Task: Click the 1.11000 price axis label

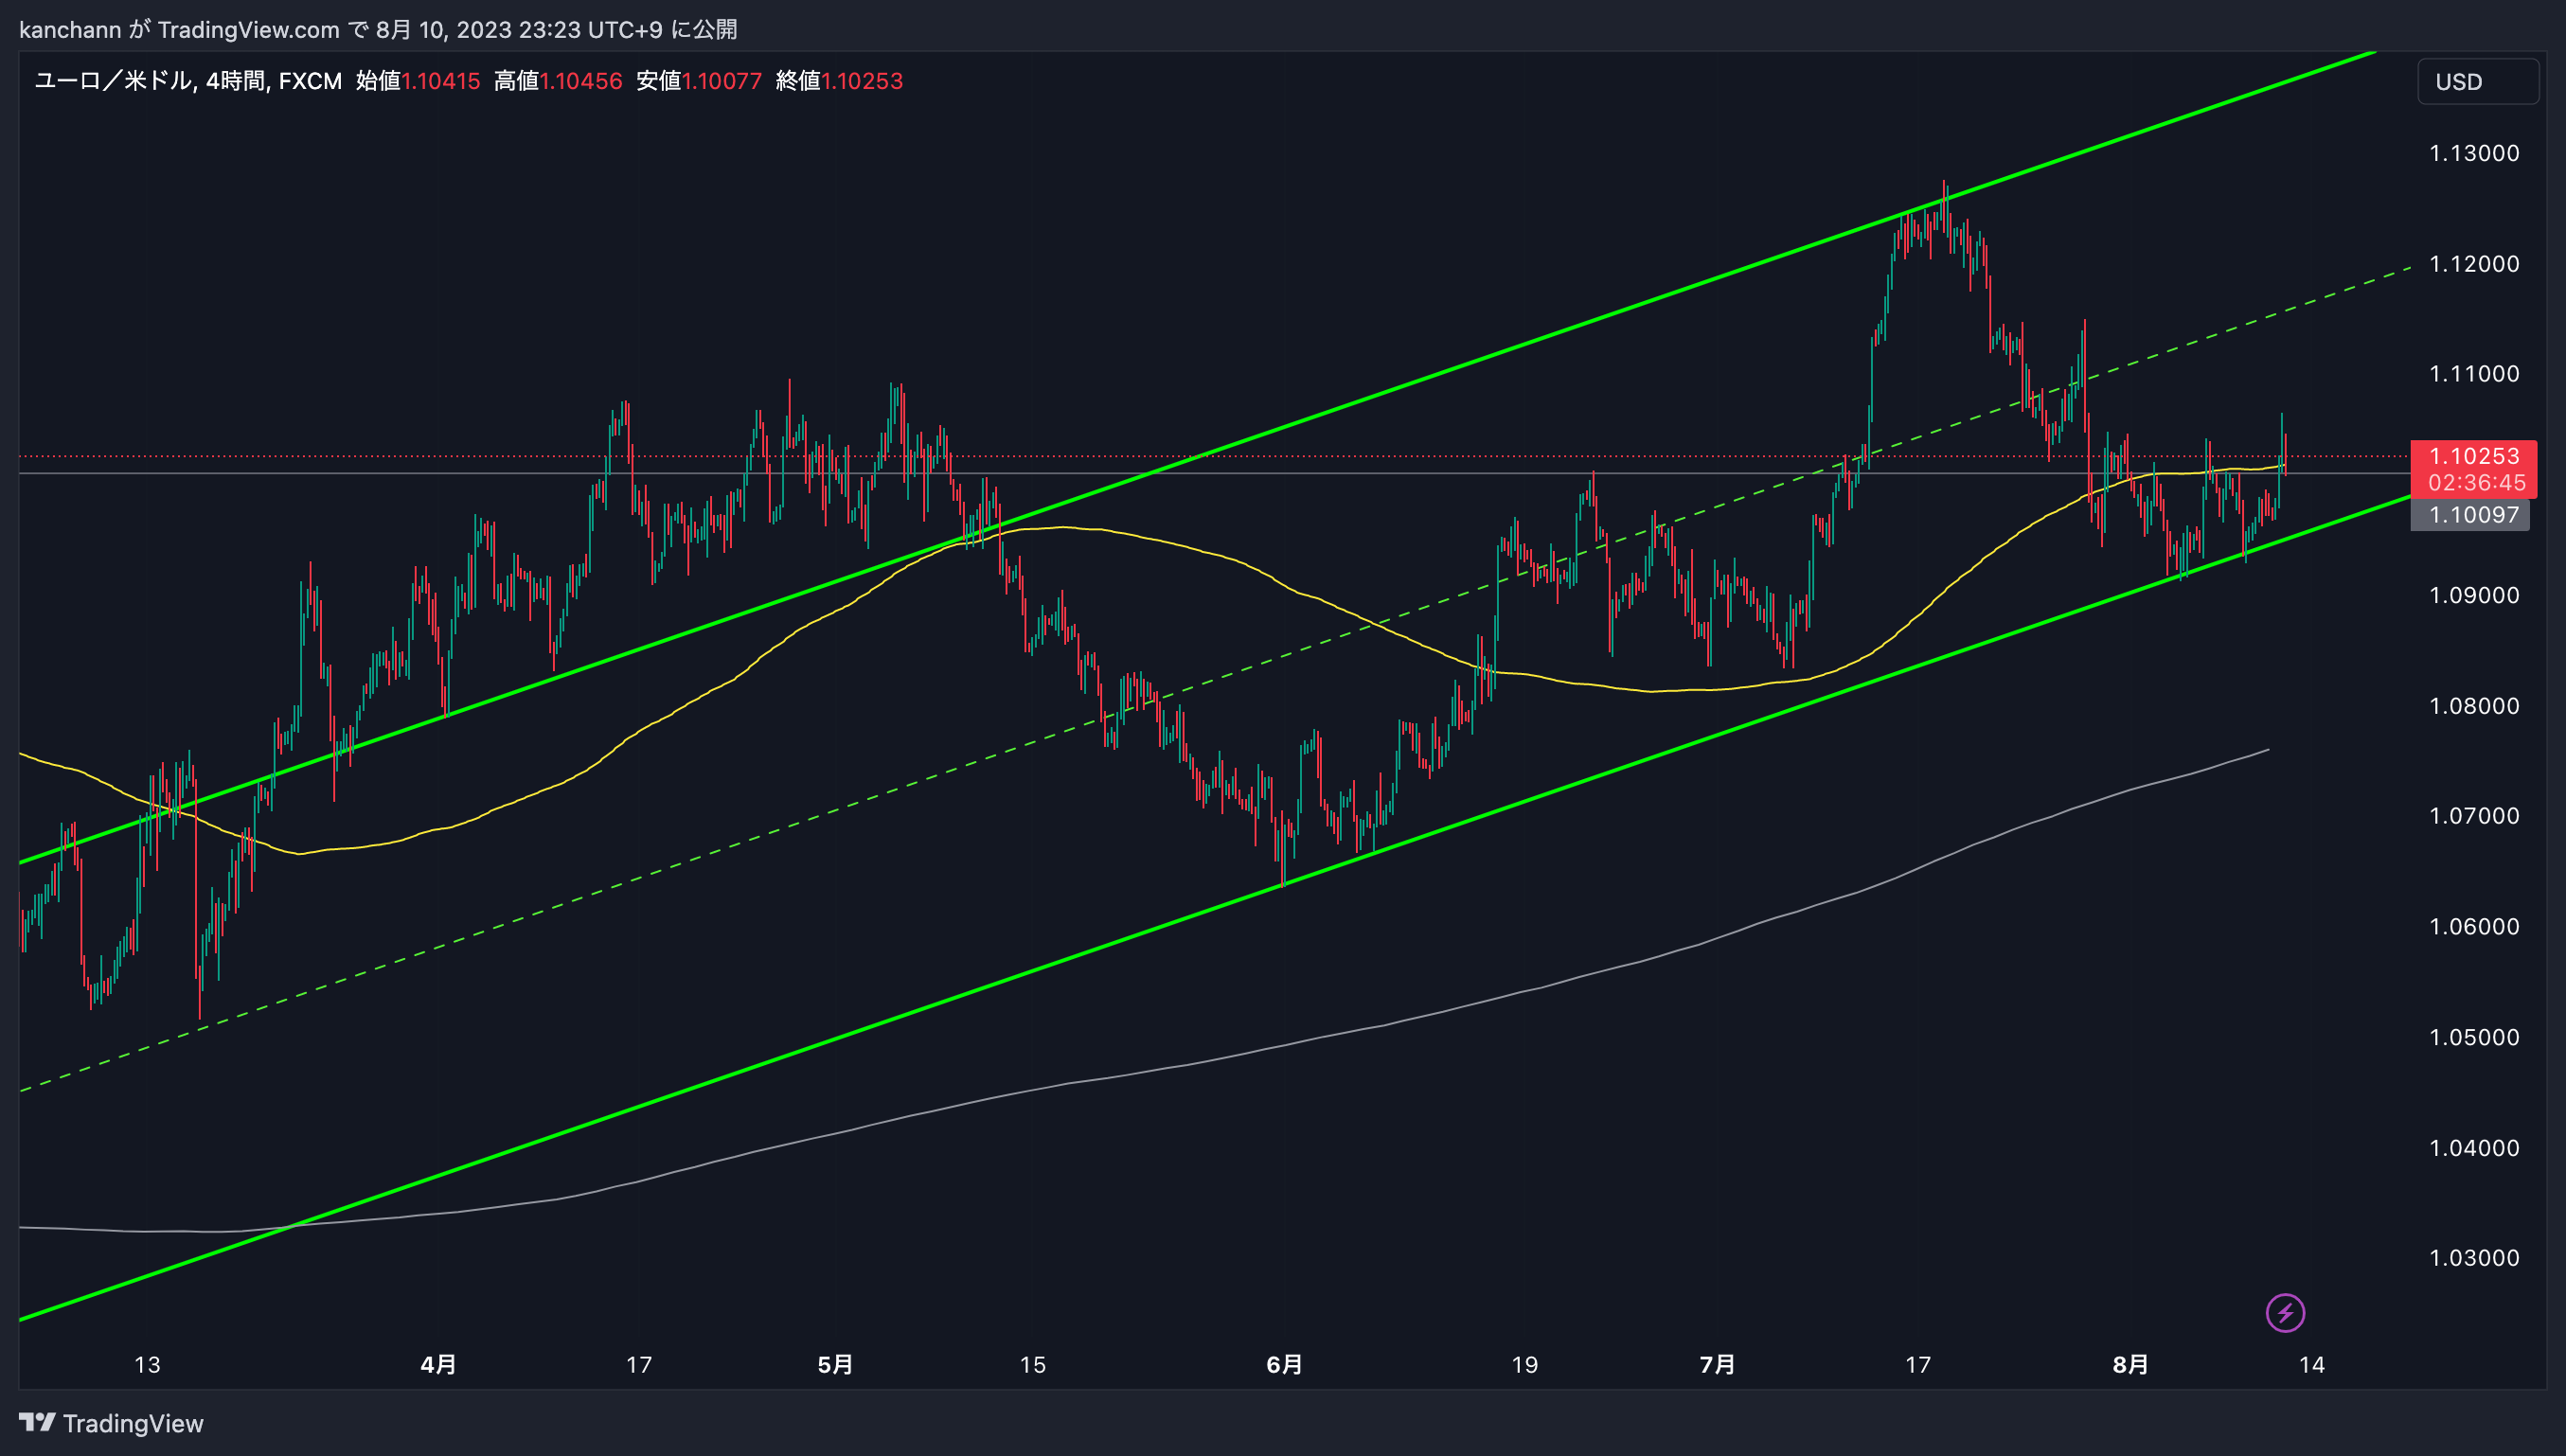Action: point(2474,374)
